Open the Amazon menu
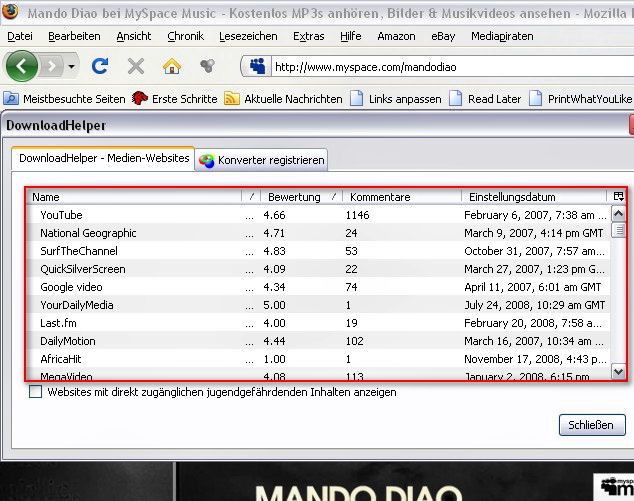The width and height of the screenshot is (634, 501). tap(396, 36)
